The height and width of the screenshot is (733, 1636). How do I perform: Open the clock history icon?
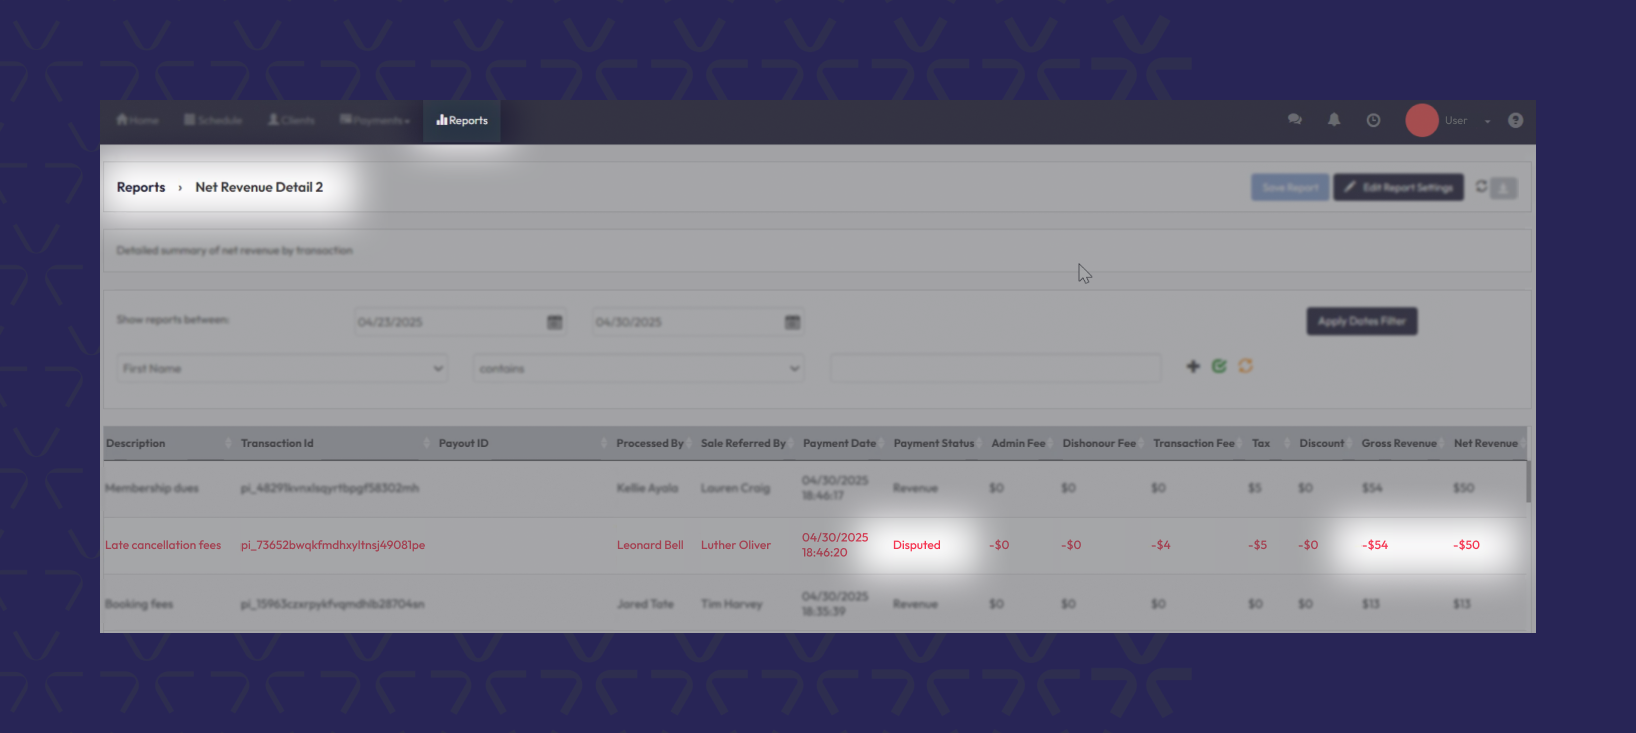(x=1373, y=120)
